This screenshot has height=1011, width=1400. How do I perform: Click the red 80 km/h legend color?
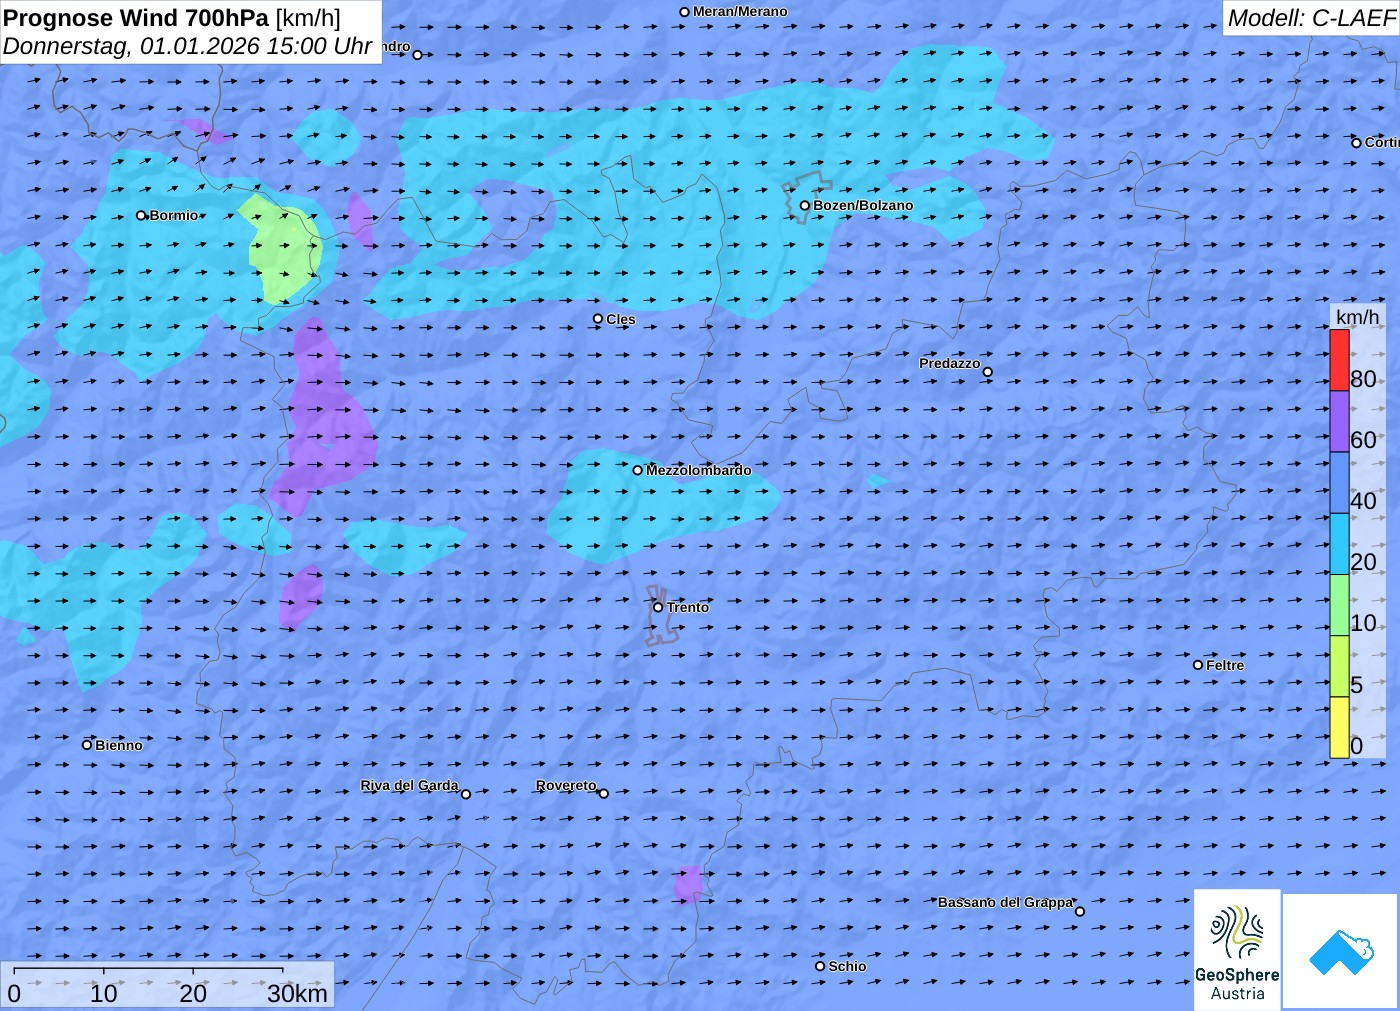pos(1339,360)
